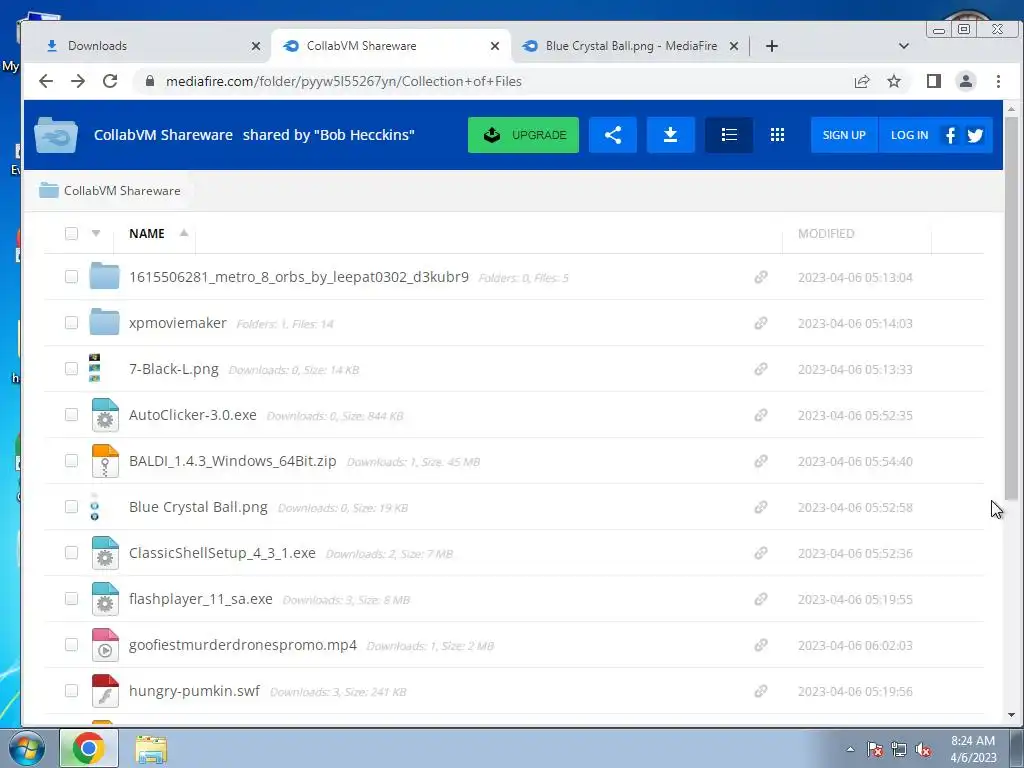Check the box for 7-Black-L.png

pos(71,369)
